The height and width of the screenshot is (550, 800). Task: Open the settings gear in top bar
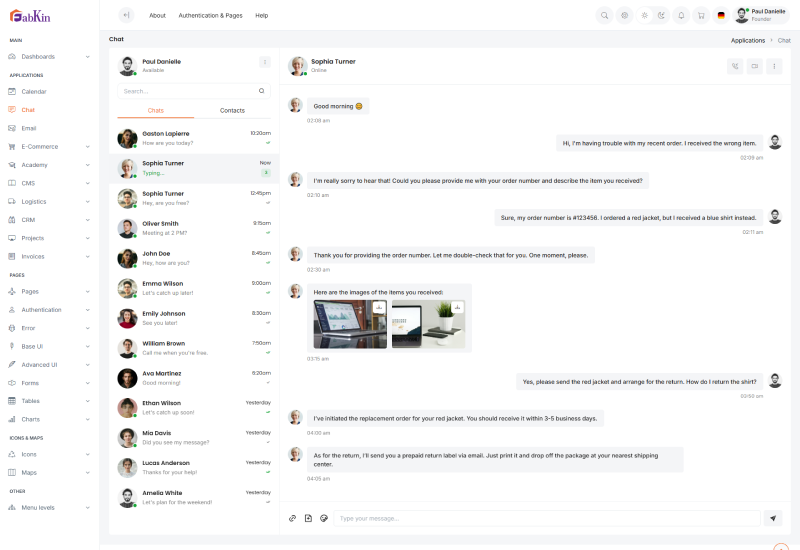[624, 15]
